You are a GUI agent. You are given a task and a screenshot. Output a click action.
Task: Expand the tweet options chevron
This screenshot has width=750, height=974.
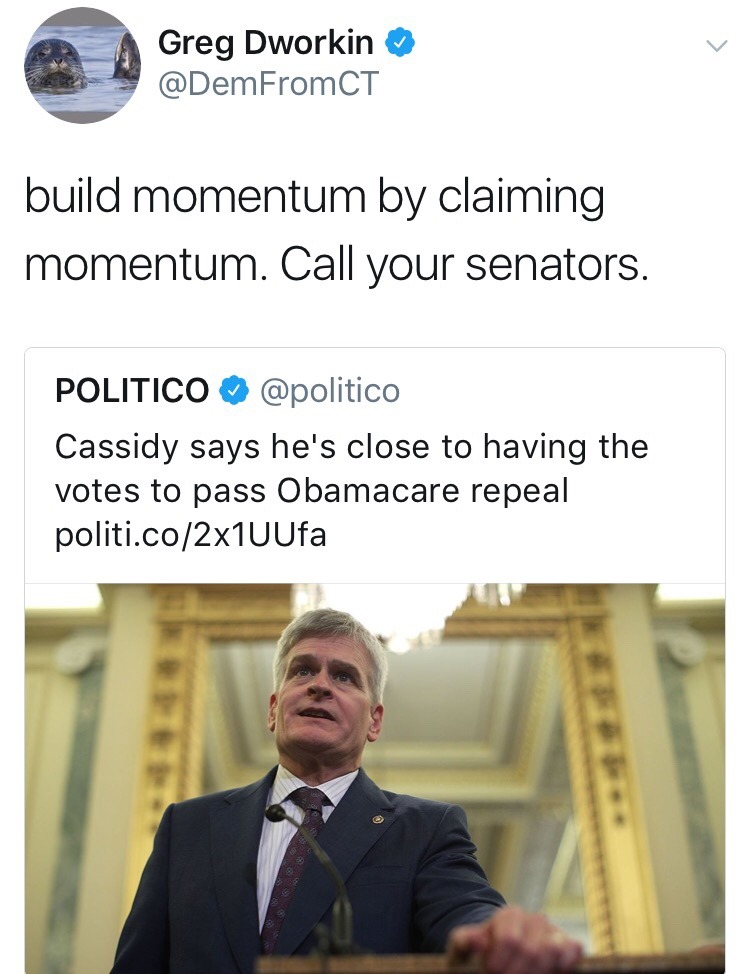(714, 45)
